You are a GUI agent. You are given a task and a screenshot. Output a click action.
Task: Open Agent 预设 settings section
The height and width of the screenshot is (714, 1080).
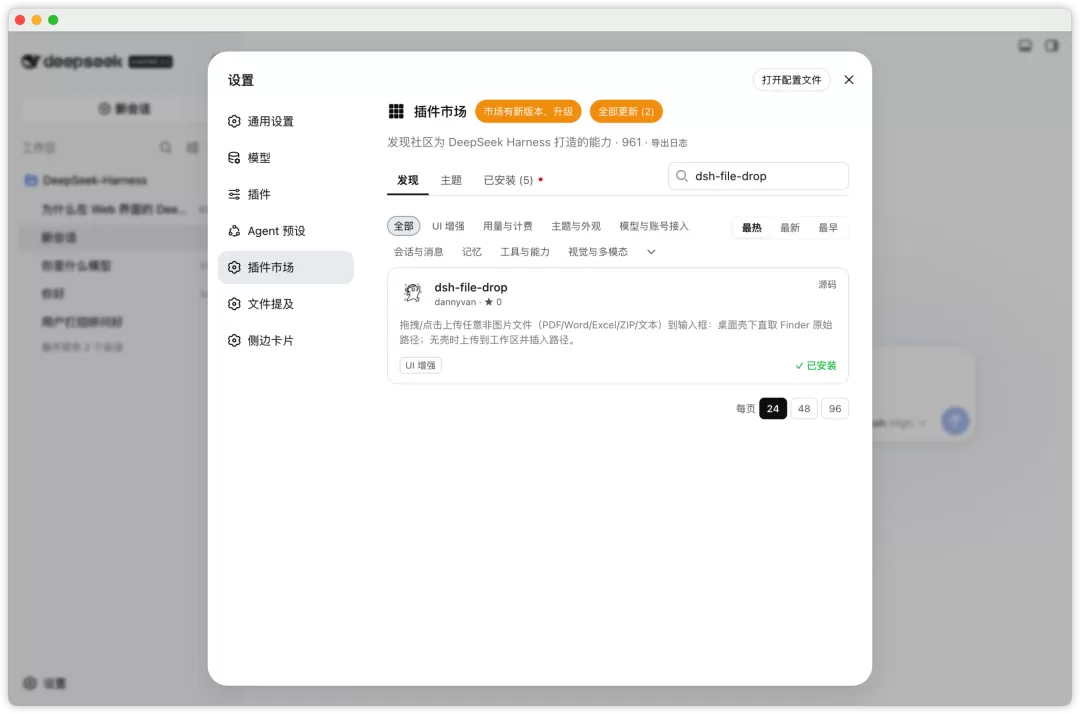[x=285, y=231]
